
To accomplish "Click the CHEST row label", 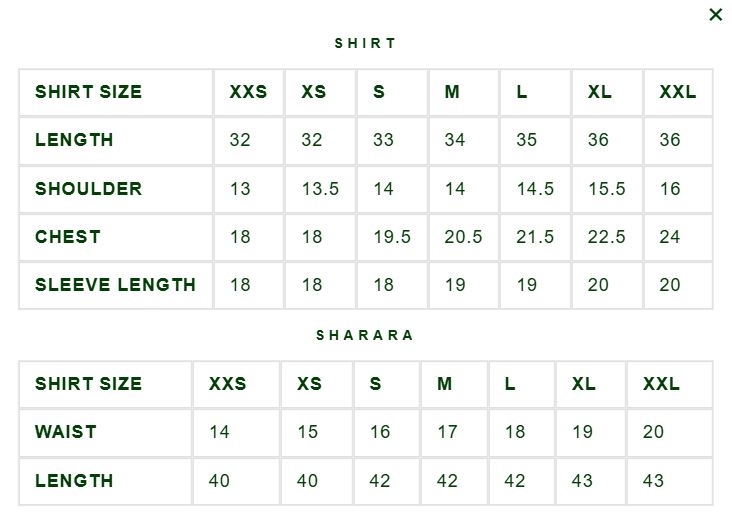I will (x=68, y=237).
